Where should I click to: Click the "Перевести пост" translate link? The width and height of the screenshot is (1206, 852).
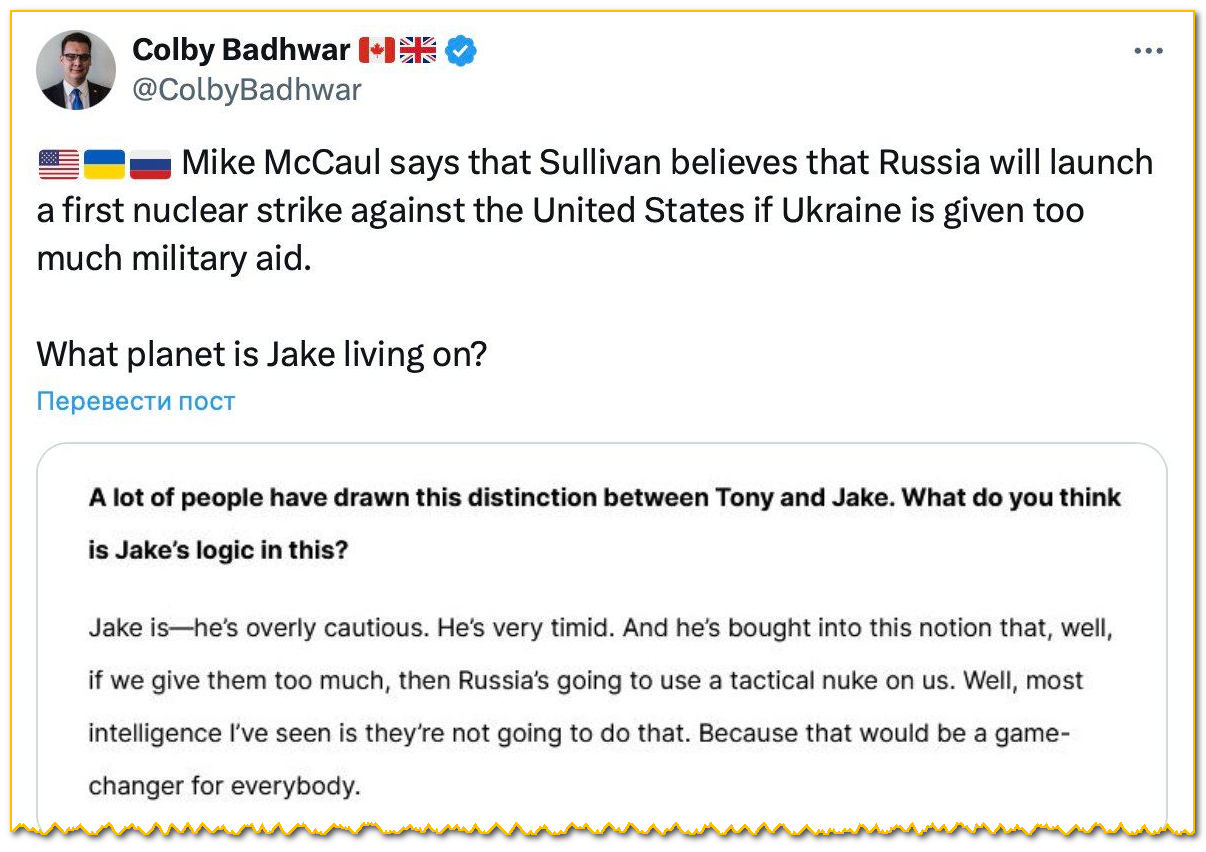coord(136,401)
